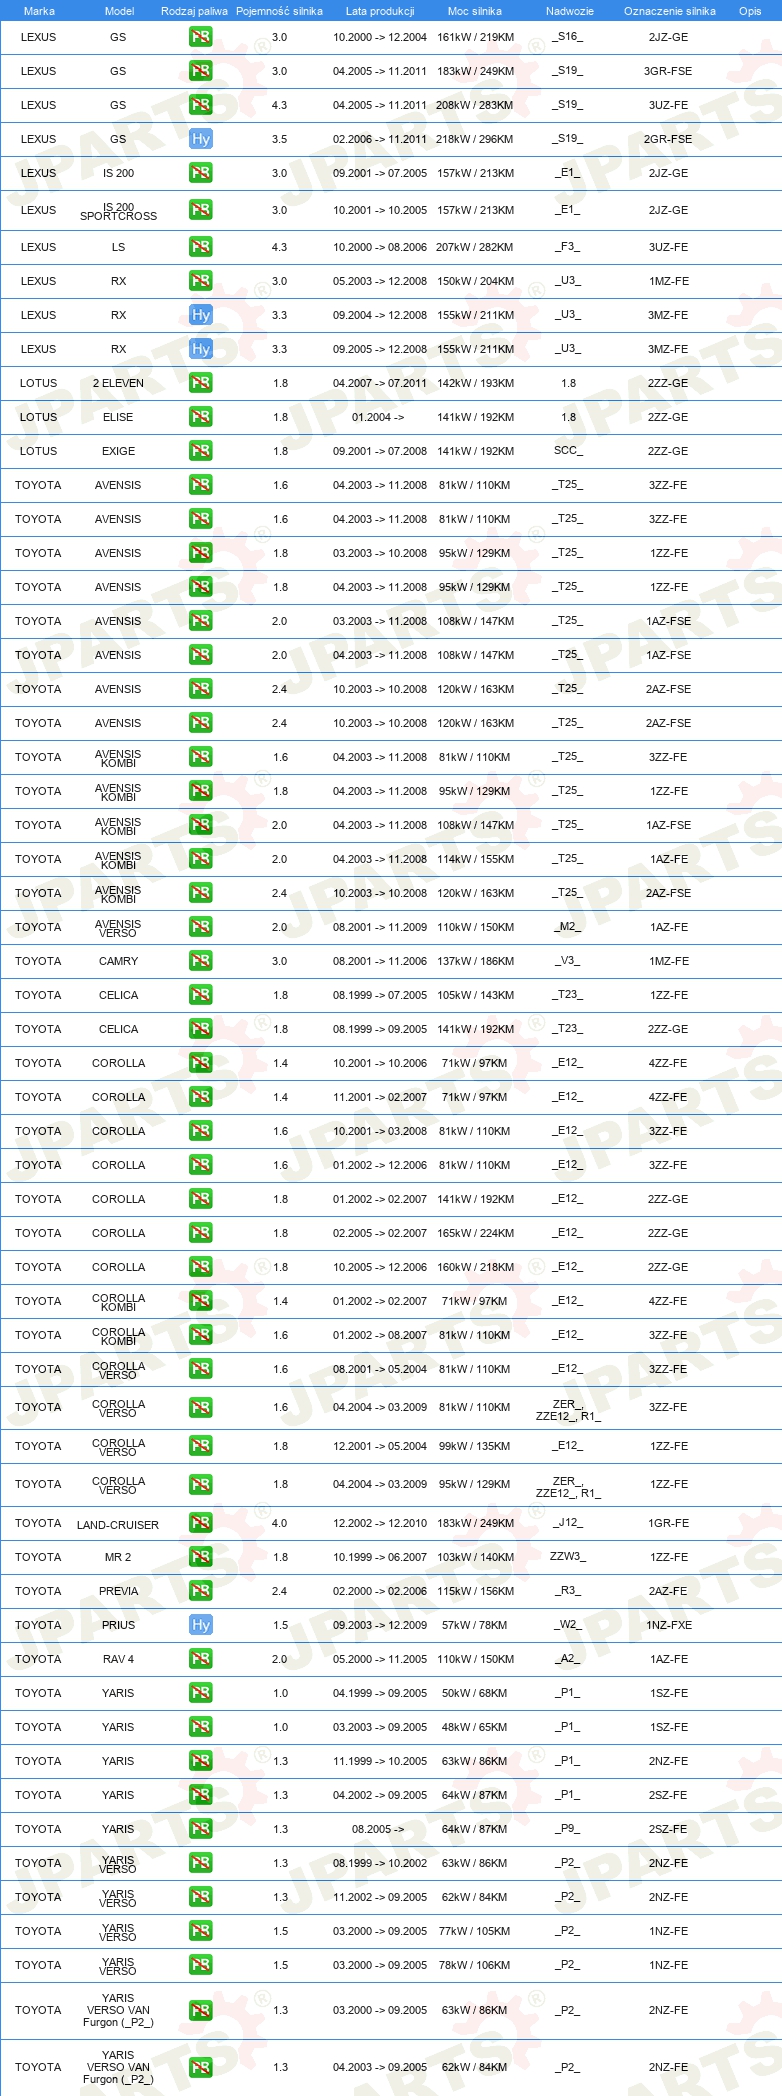Click the petrol icon in the LEXUS LS row
Image resolution: width=782 pixels, height=2096 pixels.
pos(201,247)
